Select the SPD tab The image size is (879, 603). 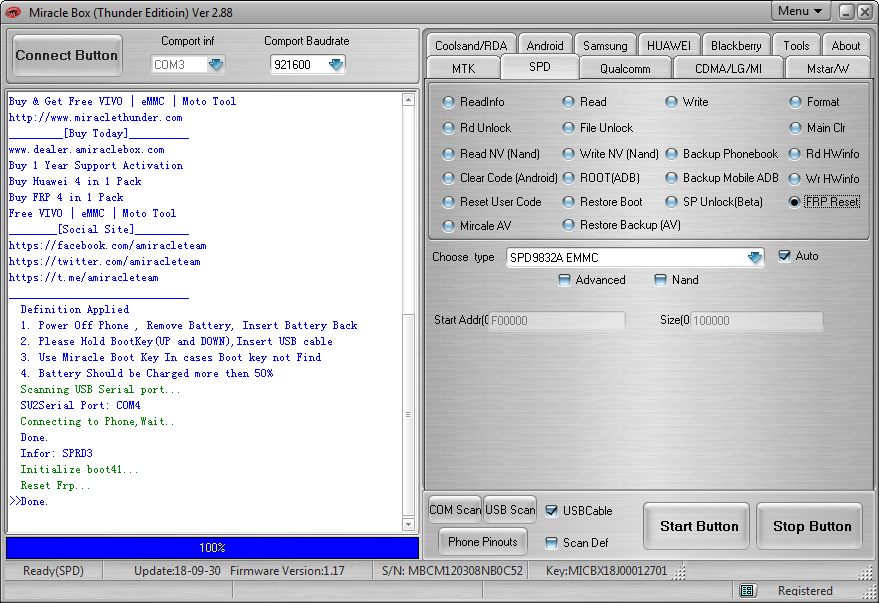[540, 67]
